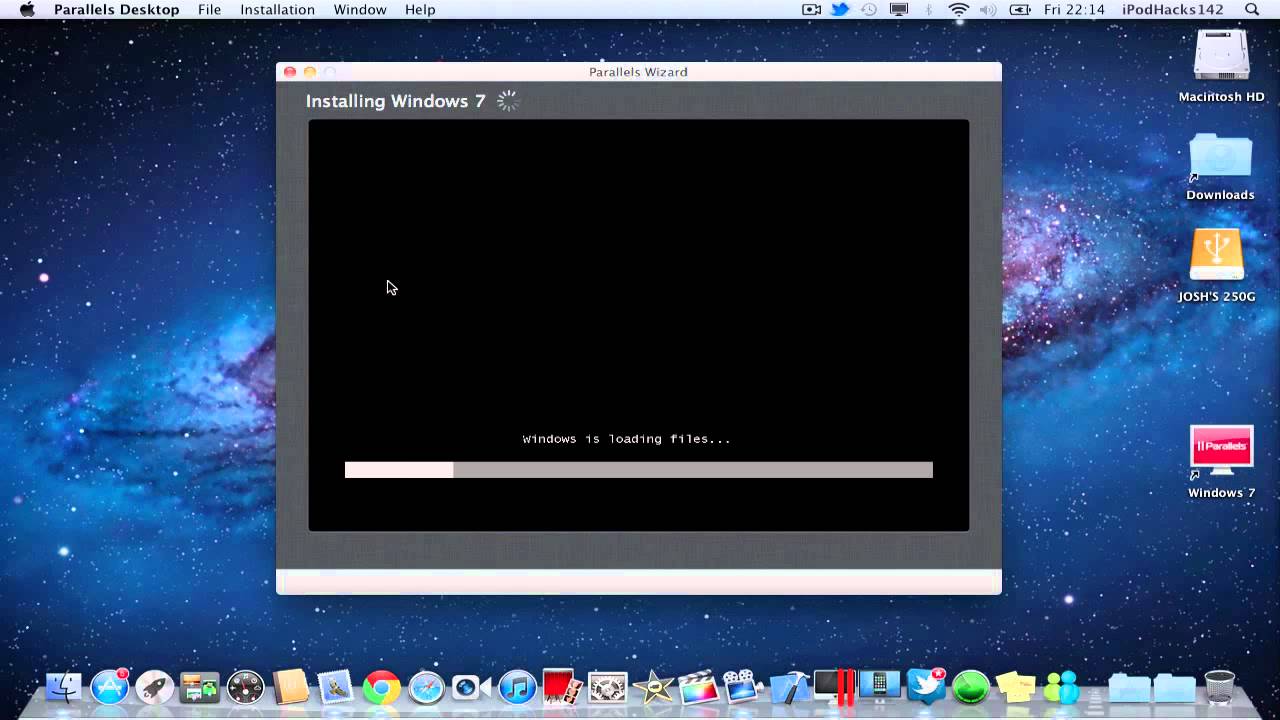Open the Window menu

(360, 10)
